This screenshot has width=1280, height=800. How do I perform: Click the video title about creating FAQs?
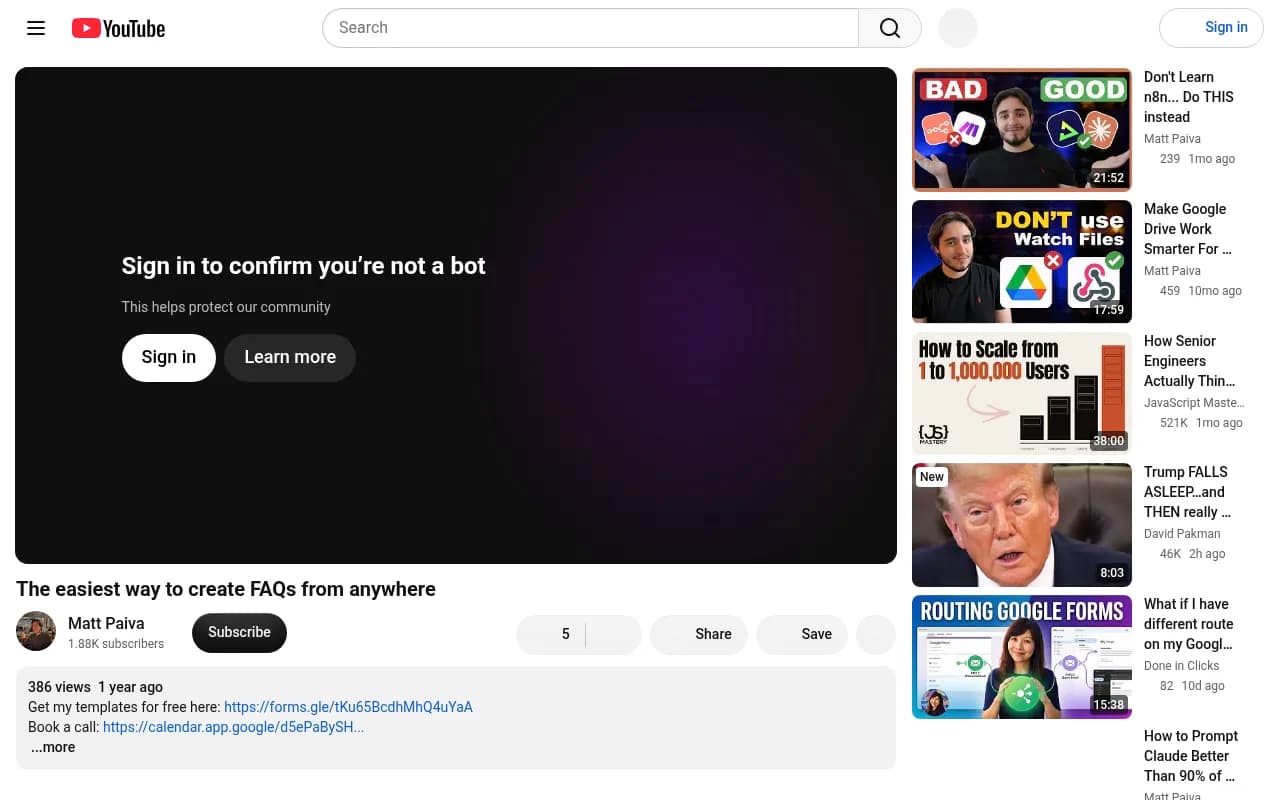(x=226, y=589)
